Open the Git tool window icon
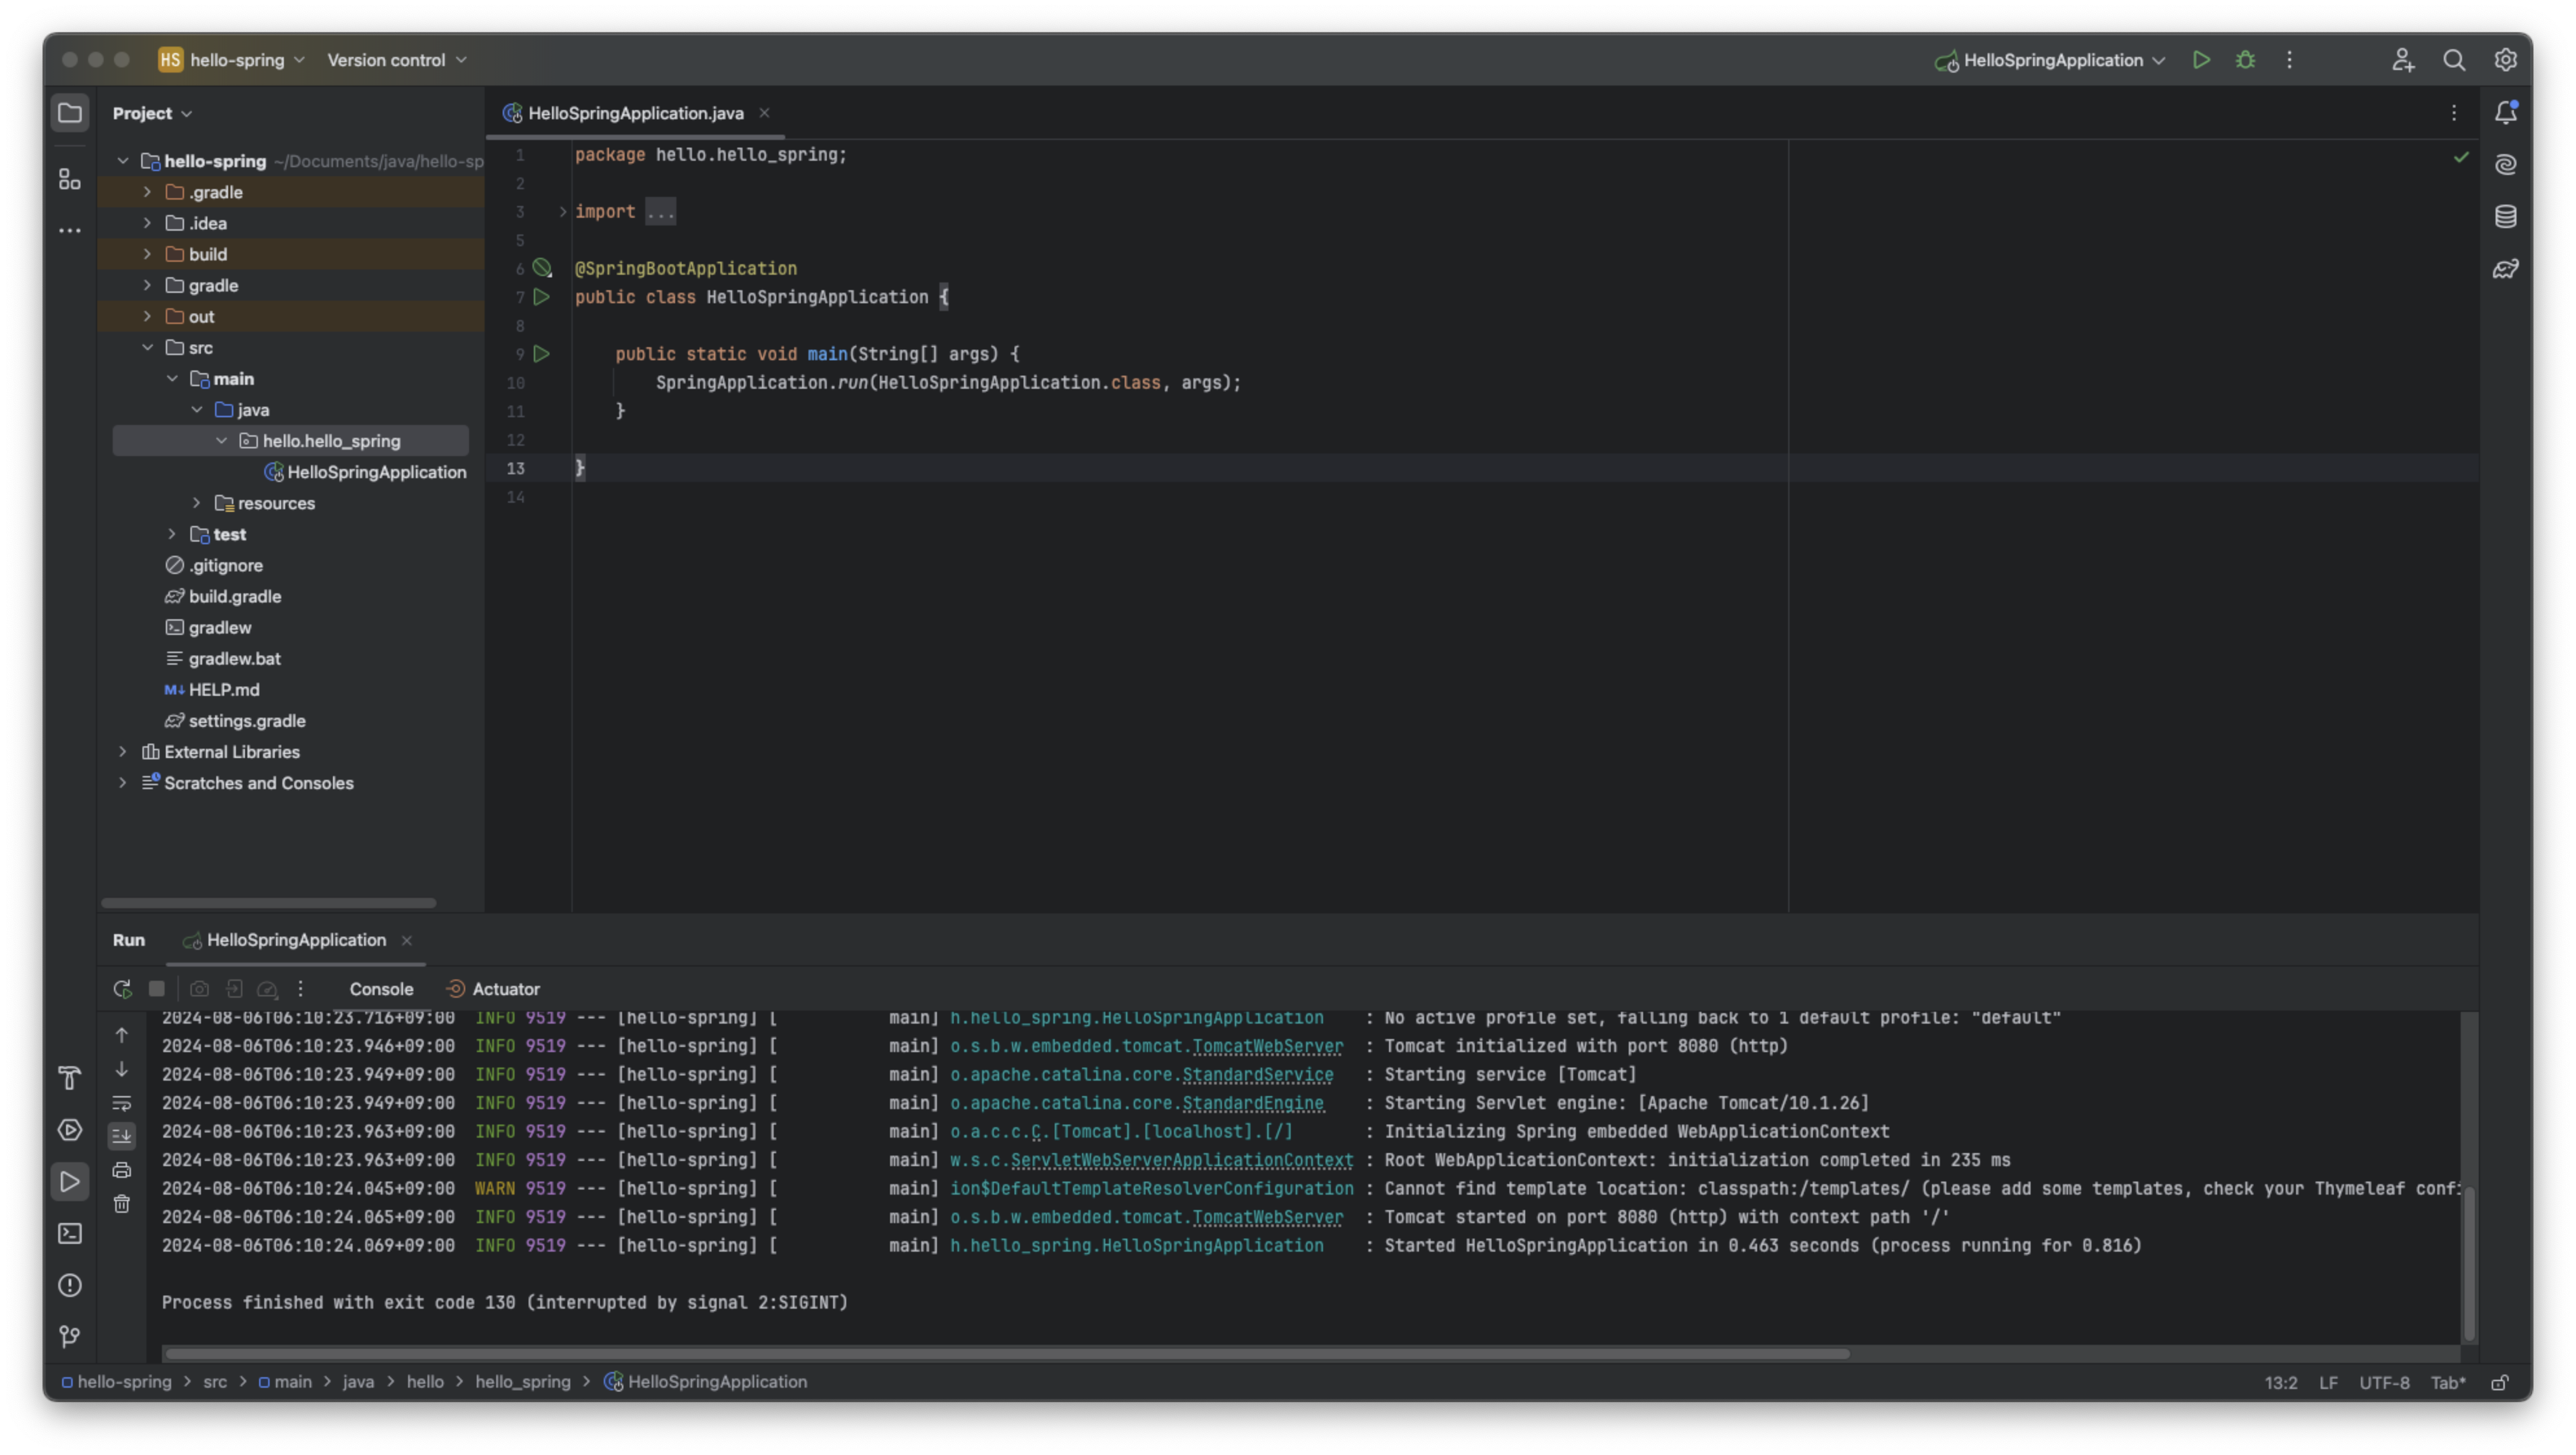Viewport: 2576px width, 1455px height. (70, 1336)
